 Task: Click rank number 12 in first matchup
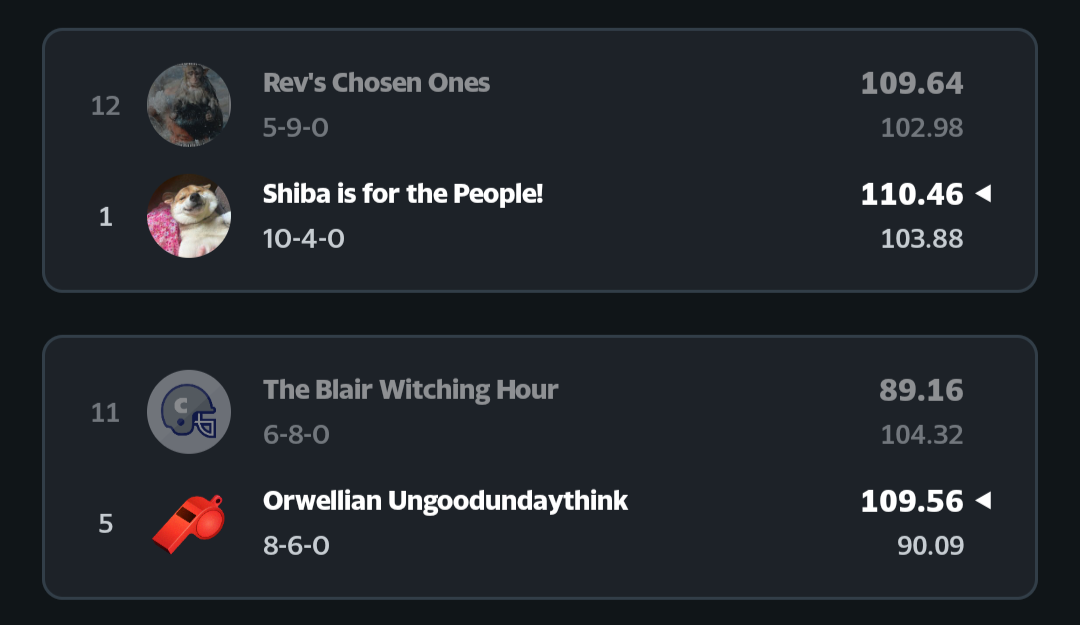[105, 106]
